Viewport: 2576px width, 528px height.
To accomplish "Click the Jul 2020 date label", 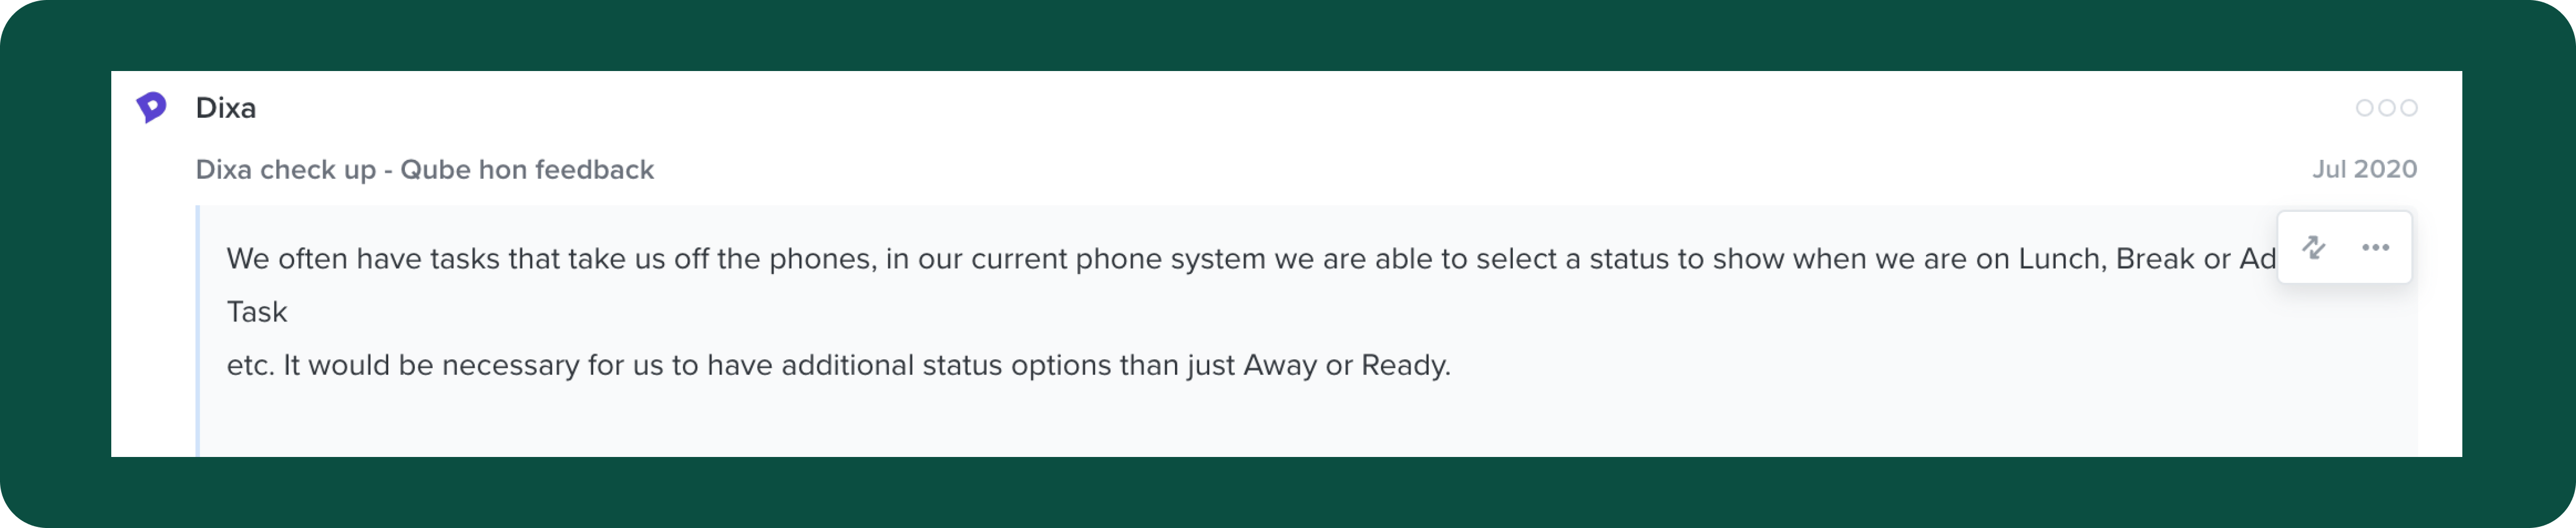I will (2364, 169).
